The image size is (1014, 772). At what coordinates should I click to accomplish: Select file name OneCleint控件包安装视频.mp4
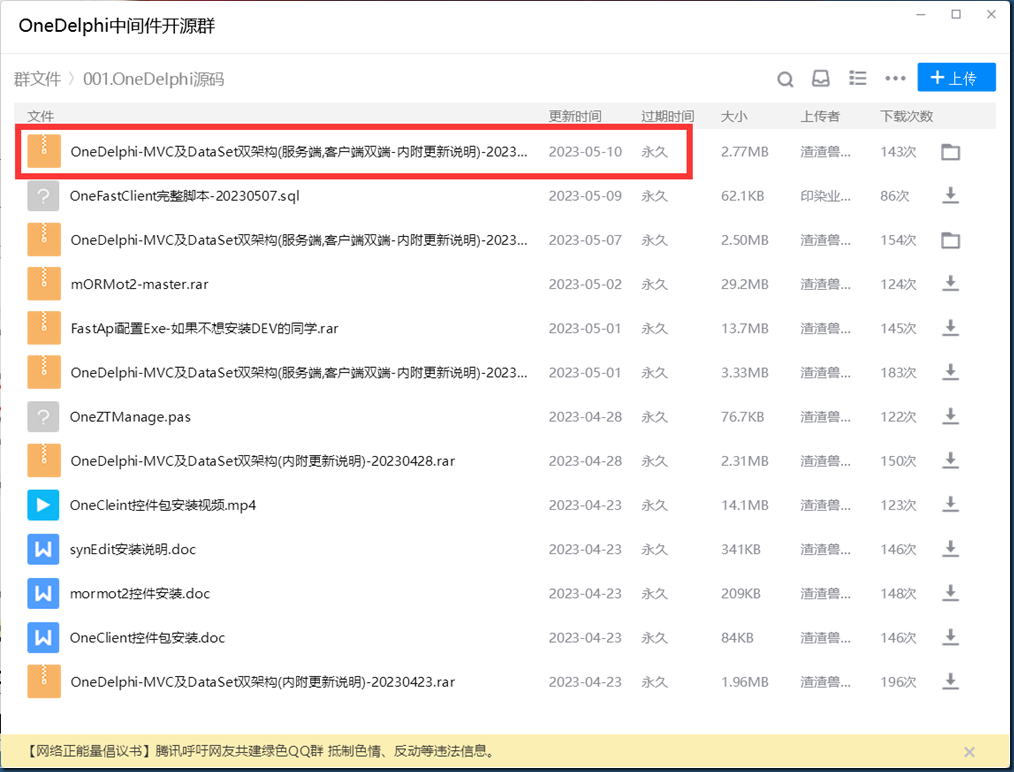(163, 504)
